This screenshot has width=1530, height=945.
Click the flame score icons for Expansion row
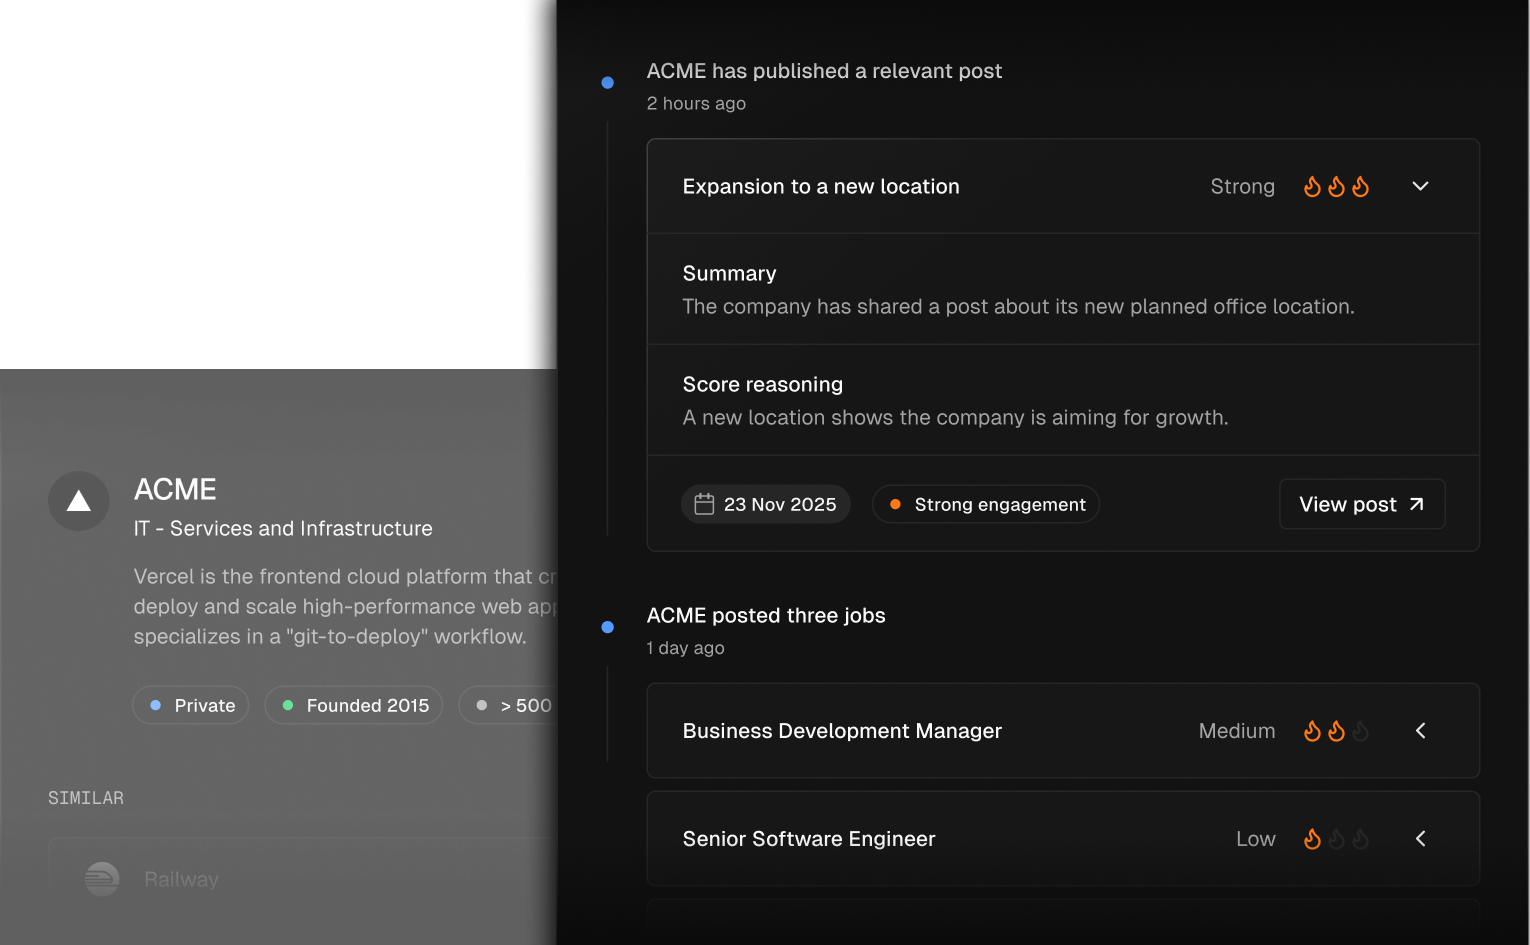point(1337,187)
